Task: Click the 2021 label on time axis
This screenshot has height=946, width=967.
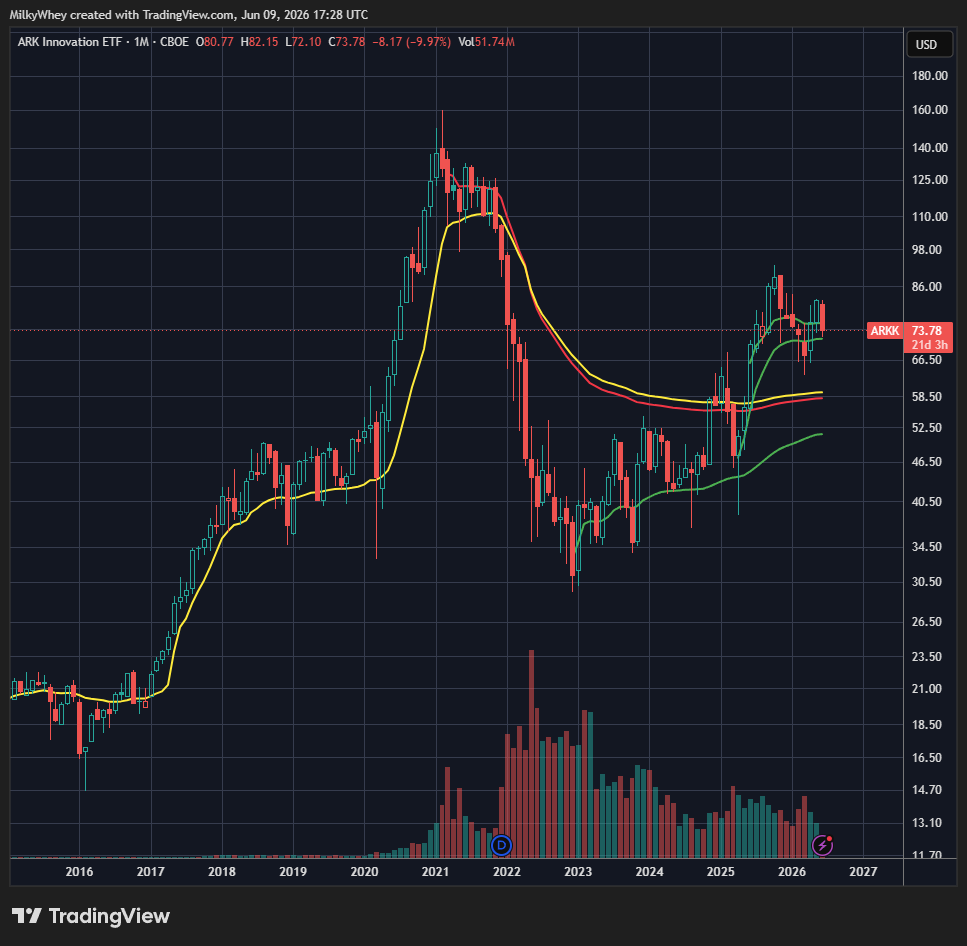Action: (x=435, y=871)
